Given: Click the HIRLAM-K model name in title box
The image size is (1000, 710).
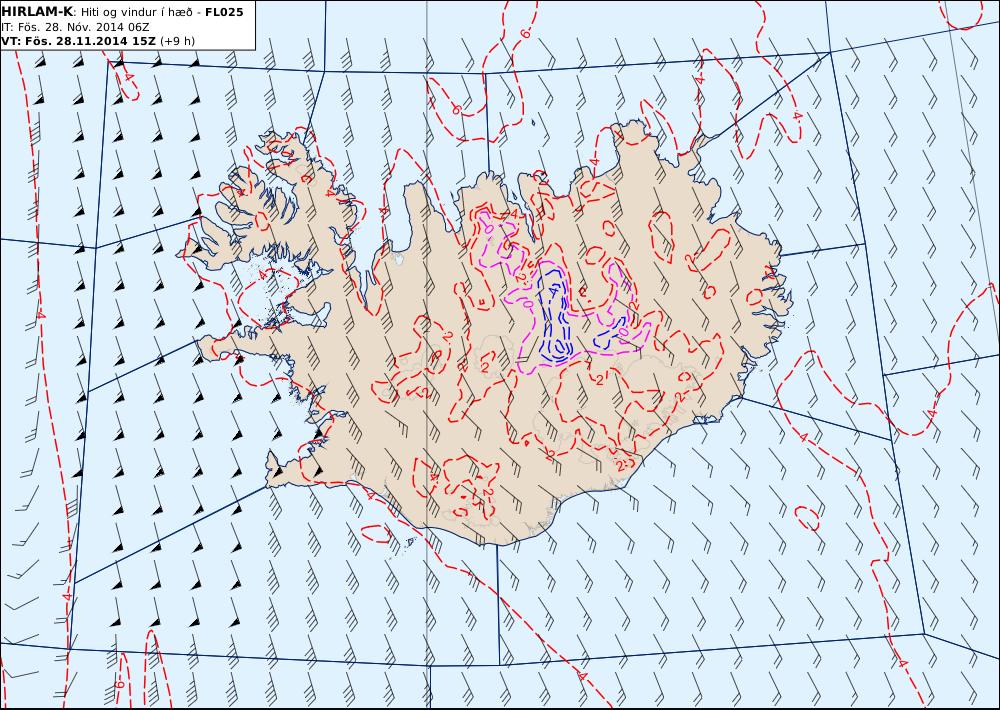Looking at the screenshot, I should [37, 11].
